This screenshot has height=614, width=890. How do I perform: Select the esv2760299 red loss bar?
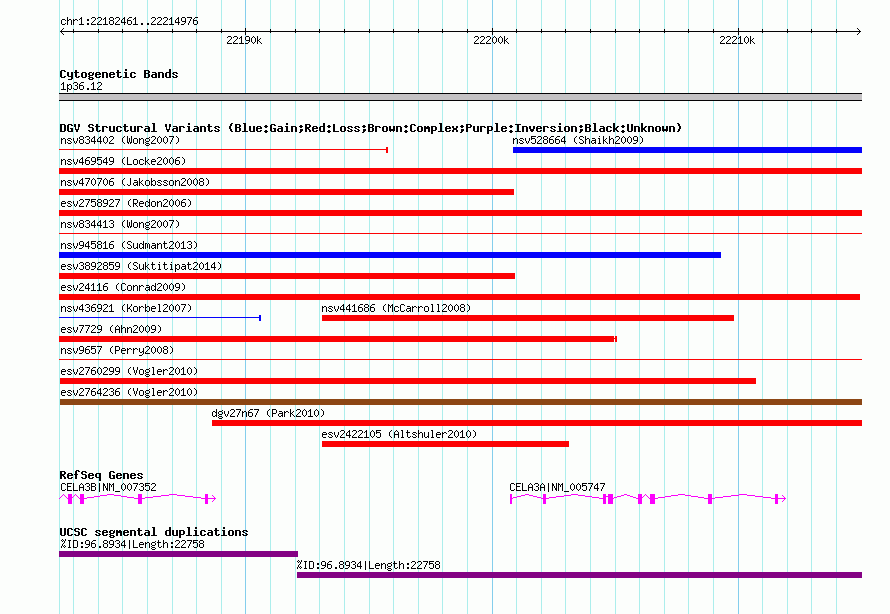408,381
